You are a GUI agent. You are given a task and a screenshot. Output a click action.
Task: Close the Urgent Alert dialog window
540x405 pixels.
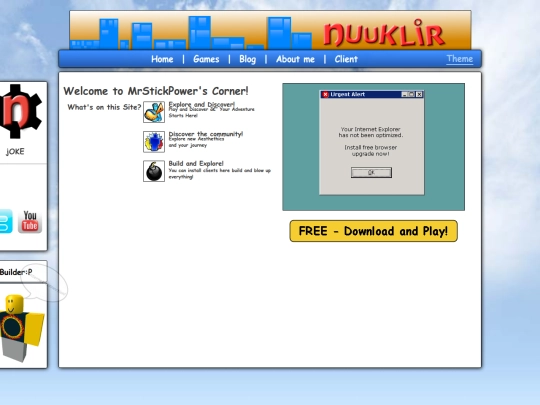tap(419, 94)
